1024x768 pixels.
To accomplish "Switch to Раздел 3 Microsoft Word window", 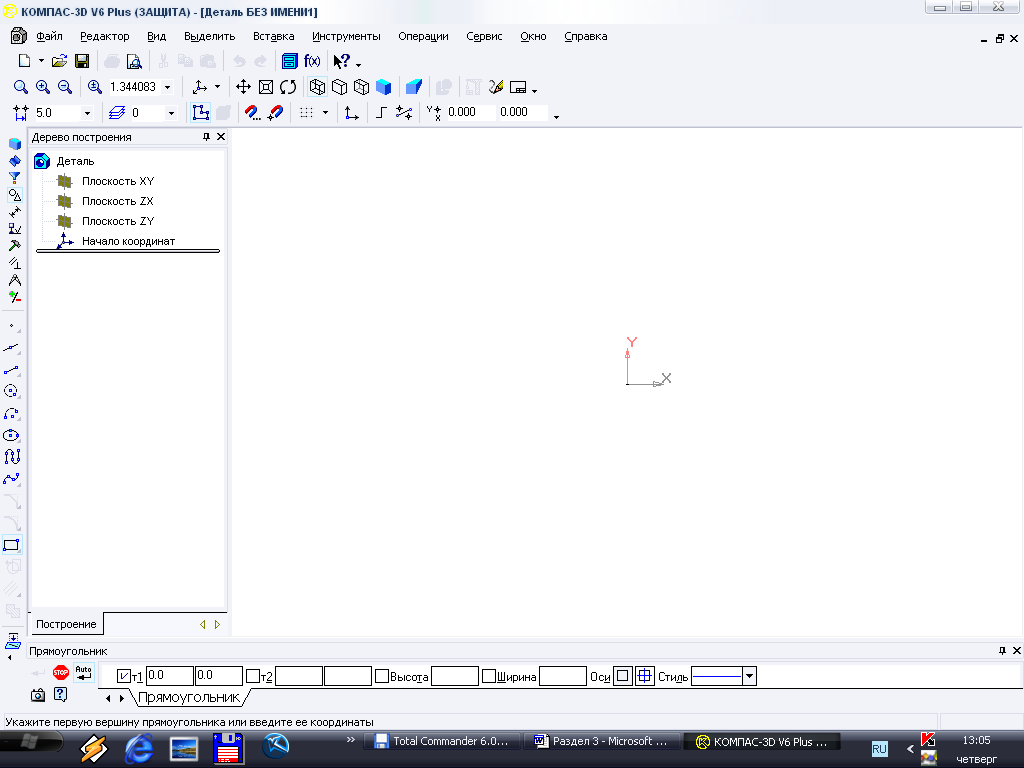I will click(601, 741).
